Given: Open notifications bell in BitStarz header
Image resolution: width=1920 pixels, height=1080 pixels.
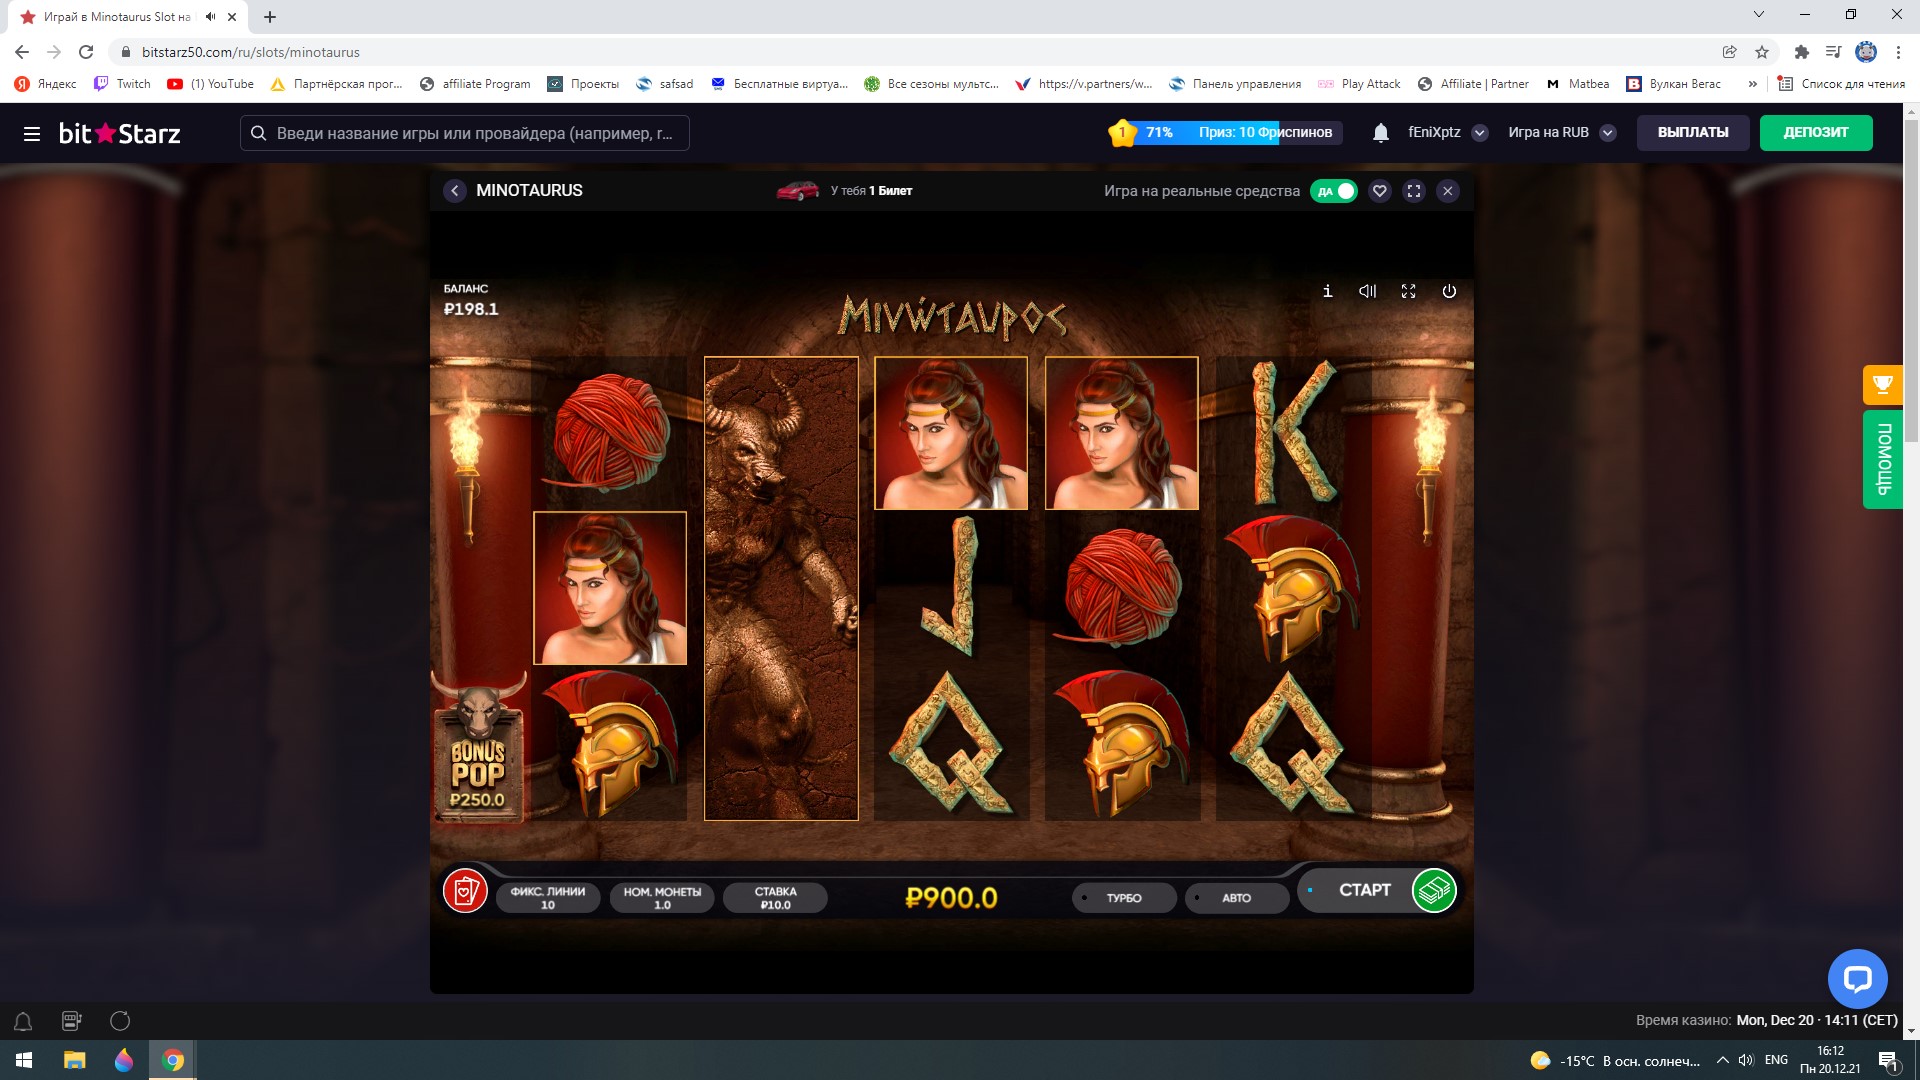Looking at the screenshot, I should point(1380,133).
